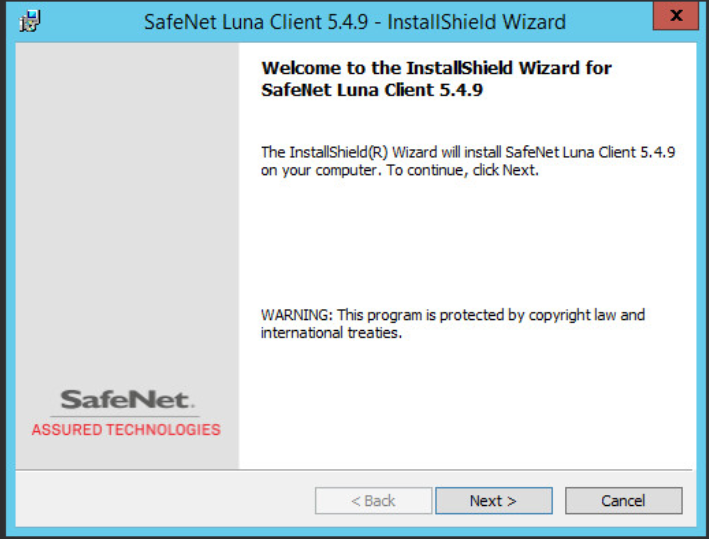This screenshot has width=709, height=539.
Task: Click the empty footer area left of the Back button
Action: (x=160, y=501)
